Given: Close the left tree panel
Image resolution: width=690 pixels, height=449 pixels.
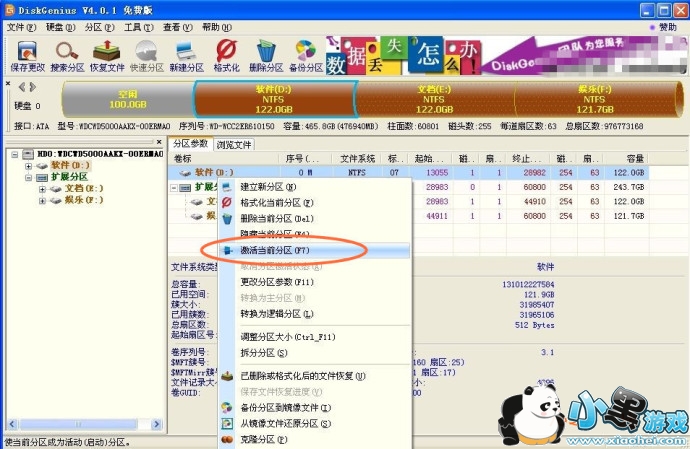Looking at the screenshot, I should tap(159, 142).
